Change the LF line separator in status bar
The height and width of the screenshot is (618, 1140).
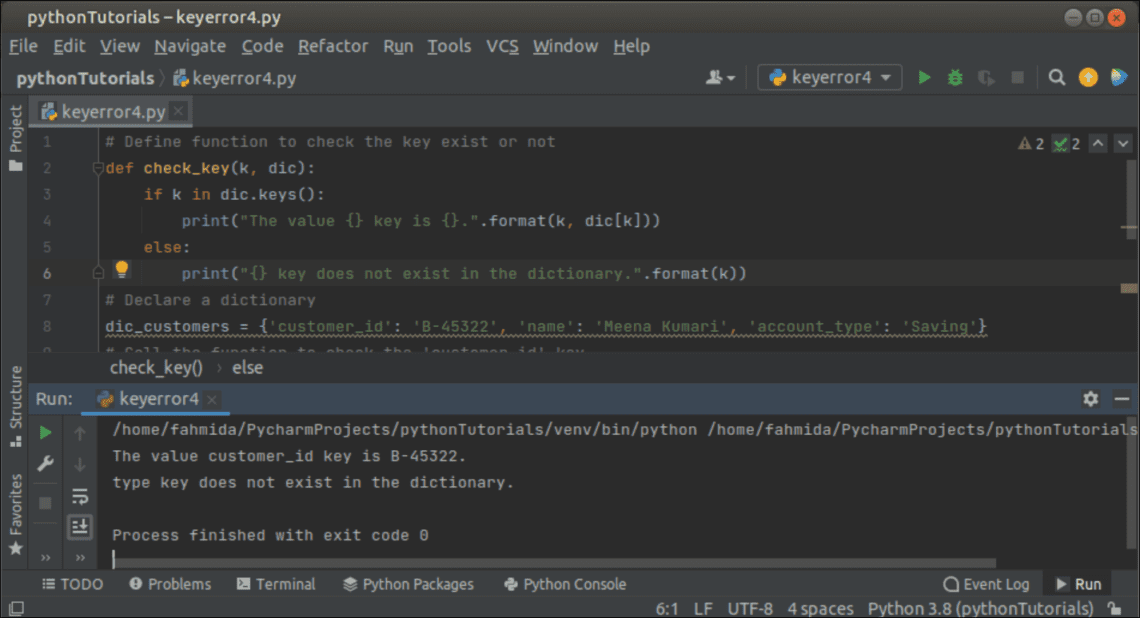click(703, 609)
